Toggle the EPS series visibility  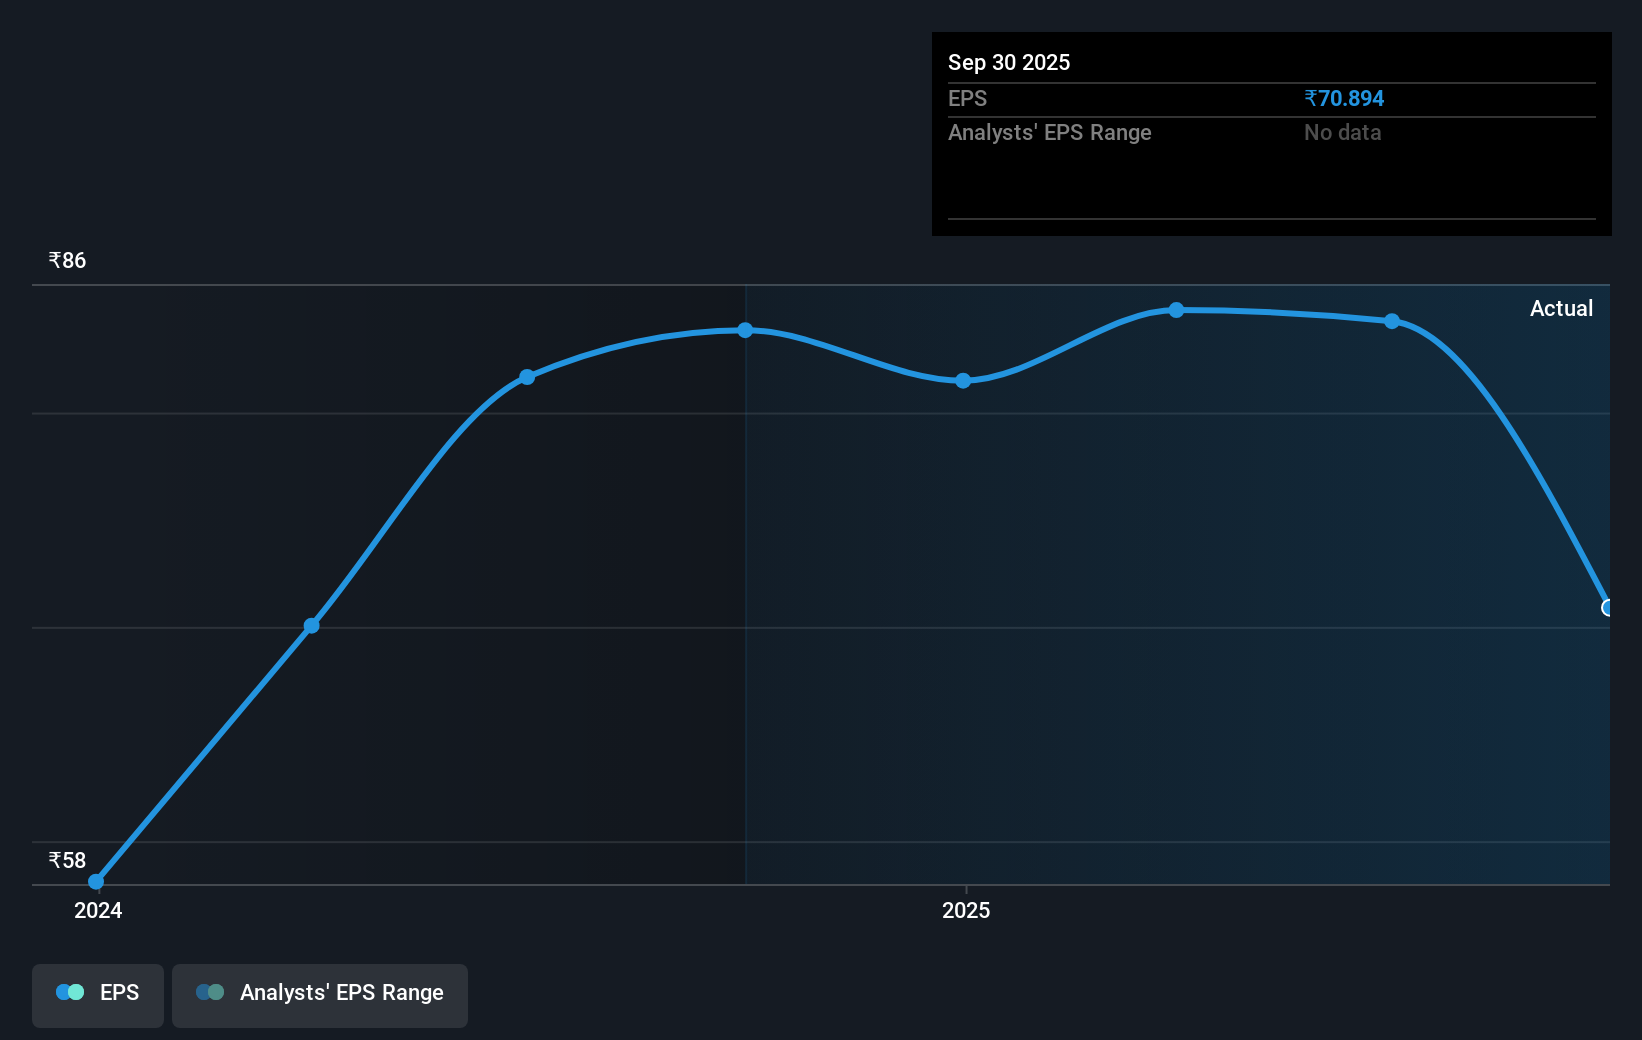point(97,995)
